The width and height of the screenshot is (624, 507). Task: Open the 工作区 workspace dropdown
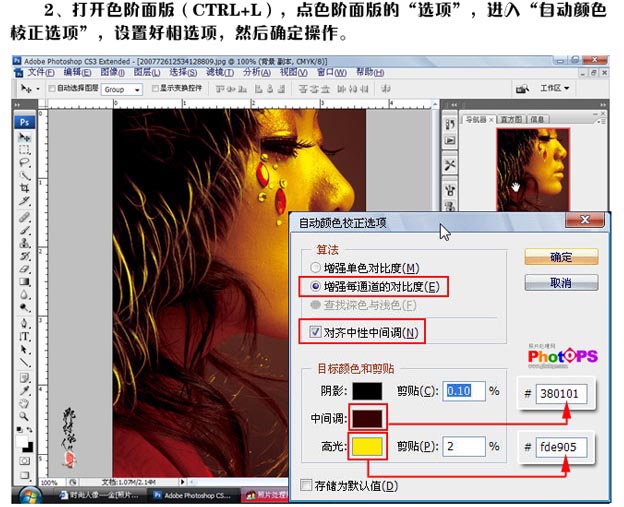pyautogui.click(x=554, y=88)
